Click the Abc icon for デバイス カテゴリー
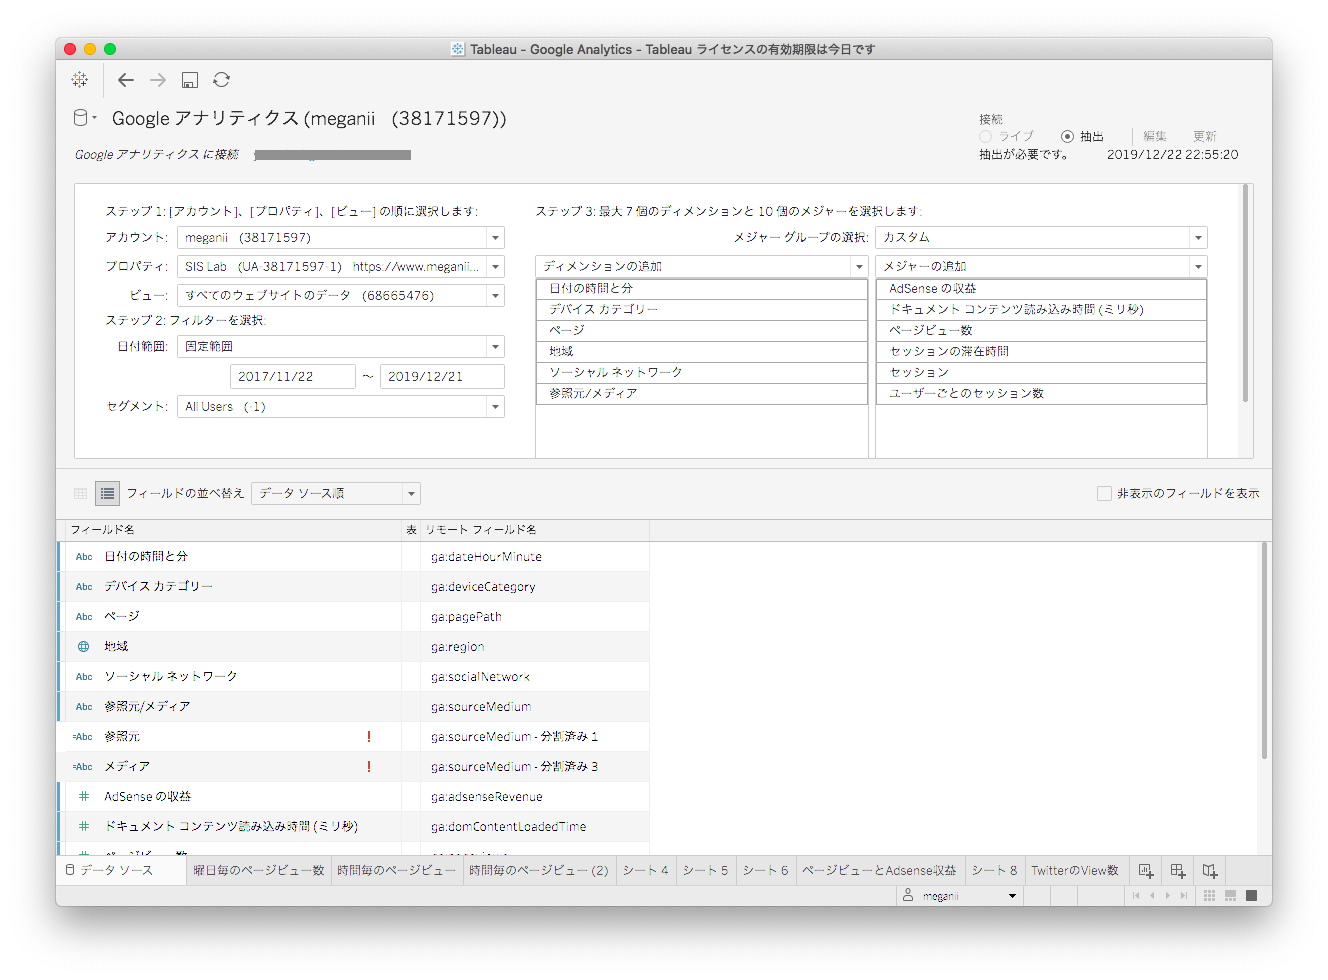The height and width of the screenshot is (980, 1328). pos(84,587)
